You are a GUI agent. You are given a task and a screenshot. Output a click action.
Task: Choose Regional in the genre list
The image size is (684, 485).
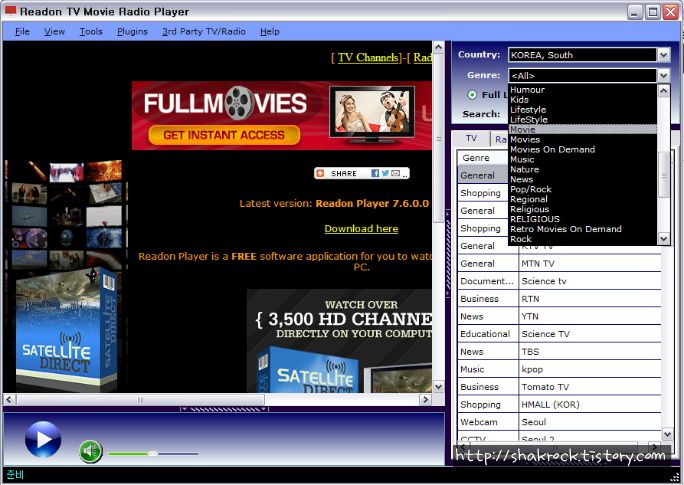[582, 199]
